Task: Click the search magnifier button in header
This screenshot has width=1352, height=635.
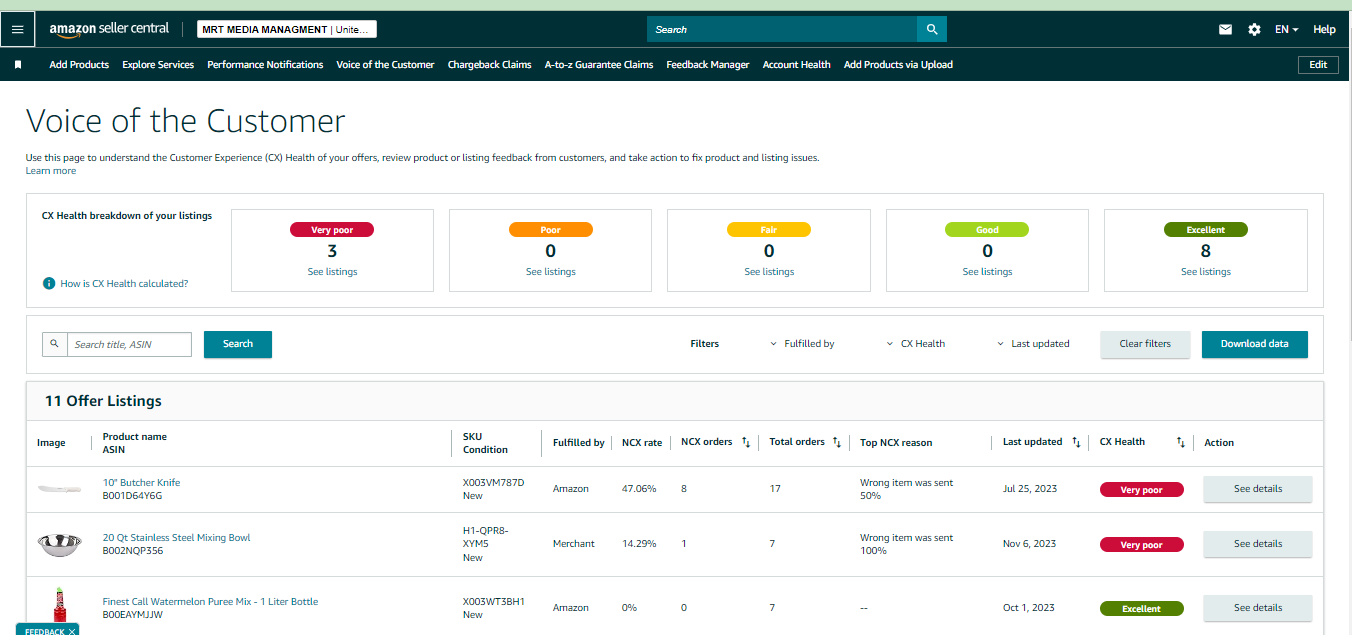Action: (x=932, y=29)
